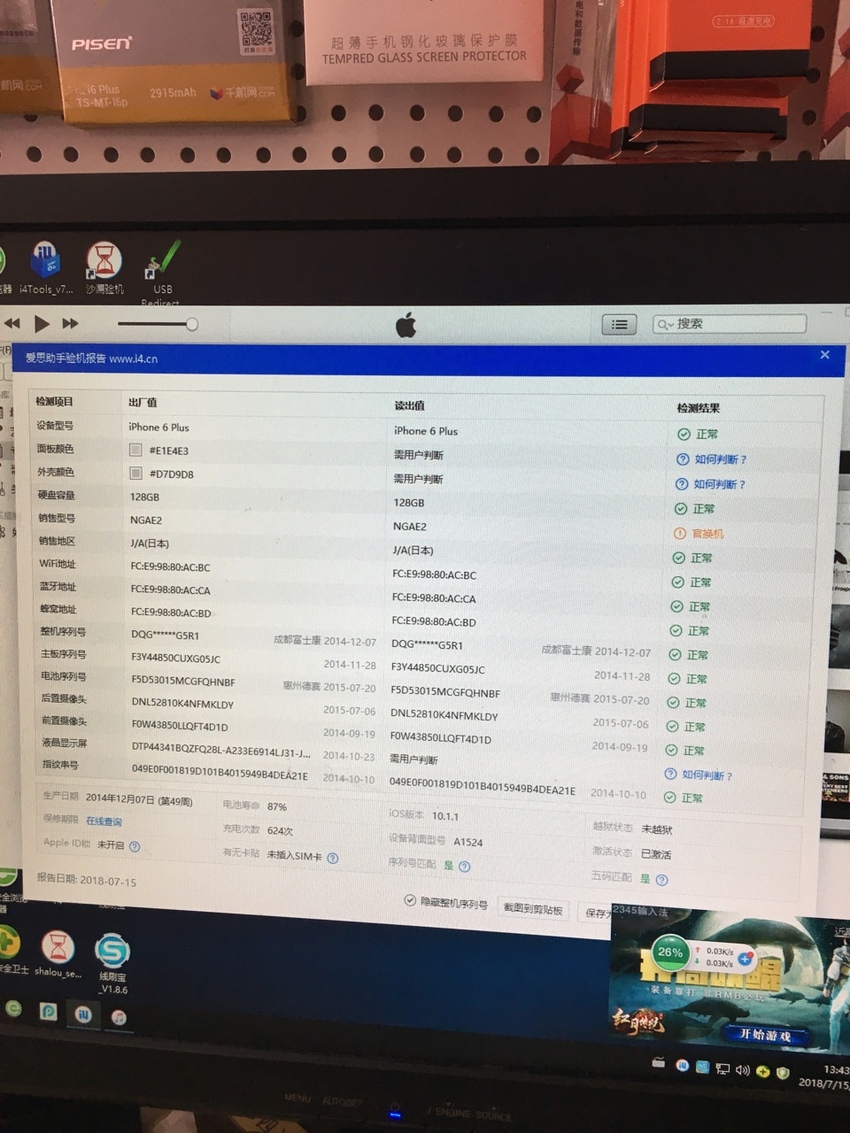The width and height of the screenshot is (850, 1133).
Task: Click the 面板颜色 #E1E4E3 color swatch
Action: pos(135,450)
